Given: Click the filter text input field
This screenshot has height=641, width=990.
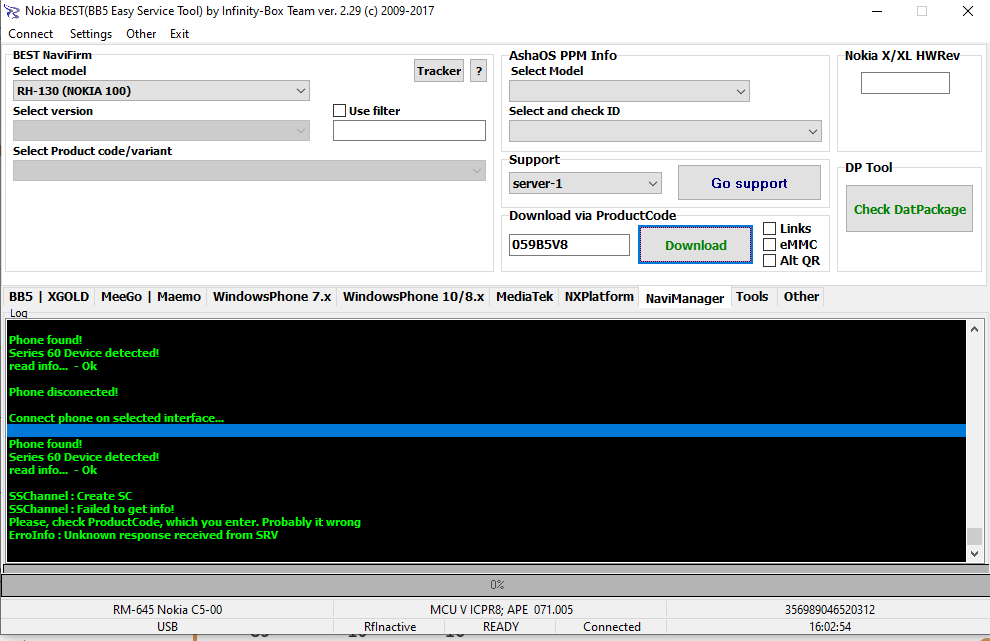Looking at the screenshot, I should pyautogui.click(x=409, y=131).
